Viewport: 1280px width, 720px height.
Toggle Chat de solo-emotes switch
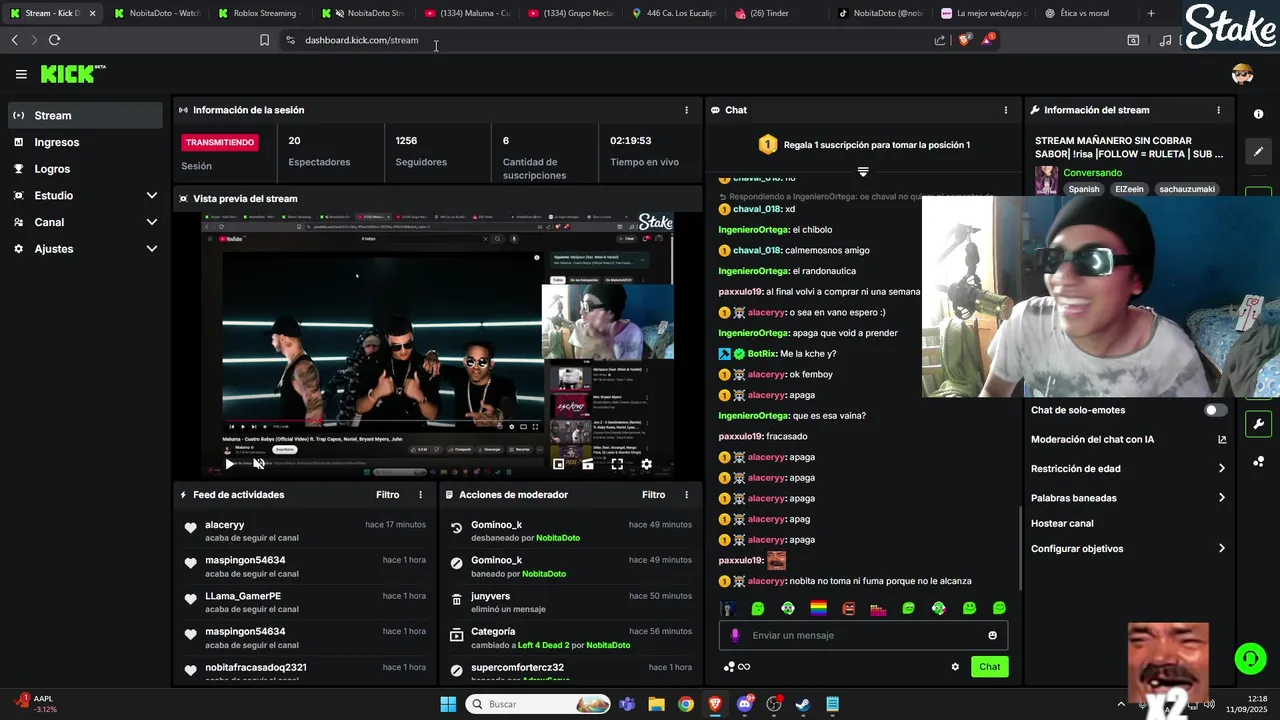1215,410
